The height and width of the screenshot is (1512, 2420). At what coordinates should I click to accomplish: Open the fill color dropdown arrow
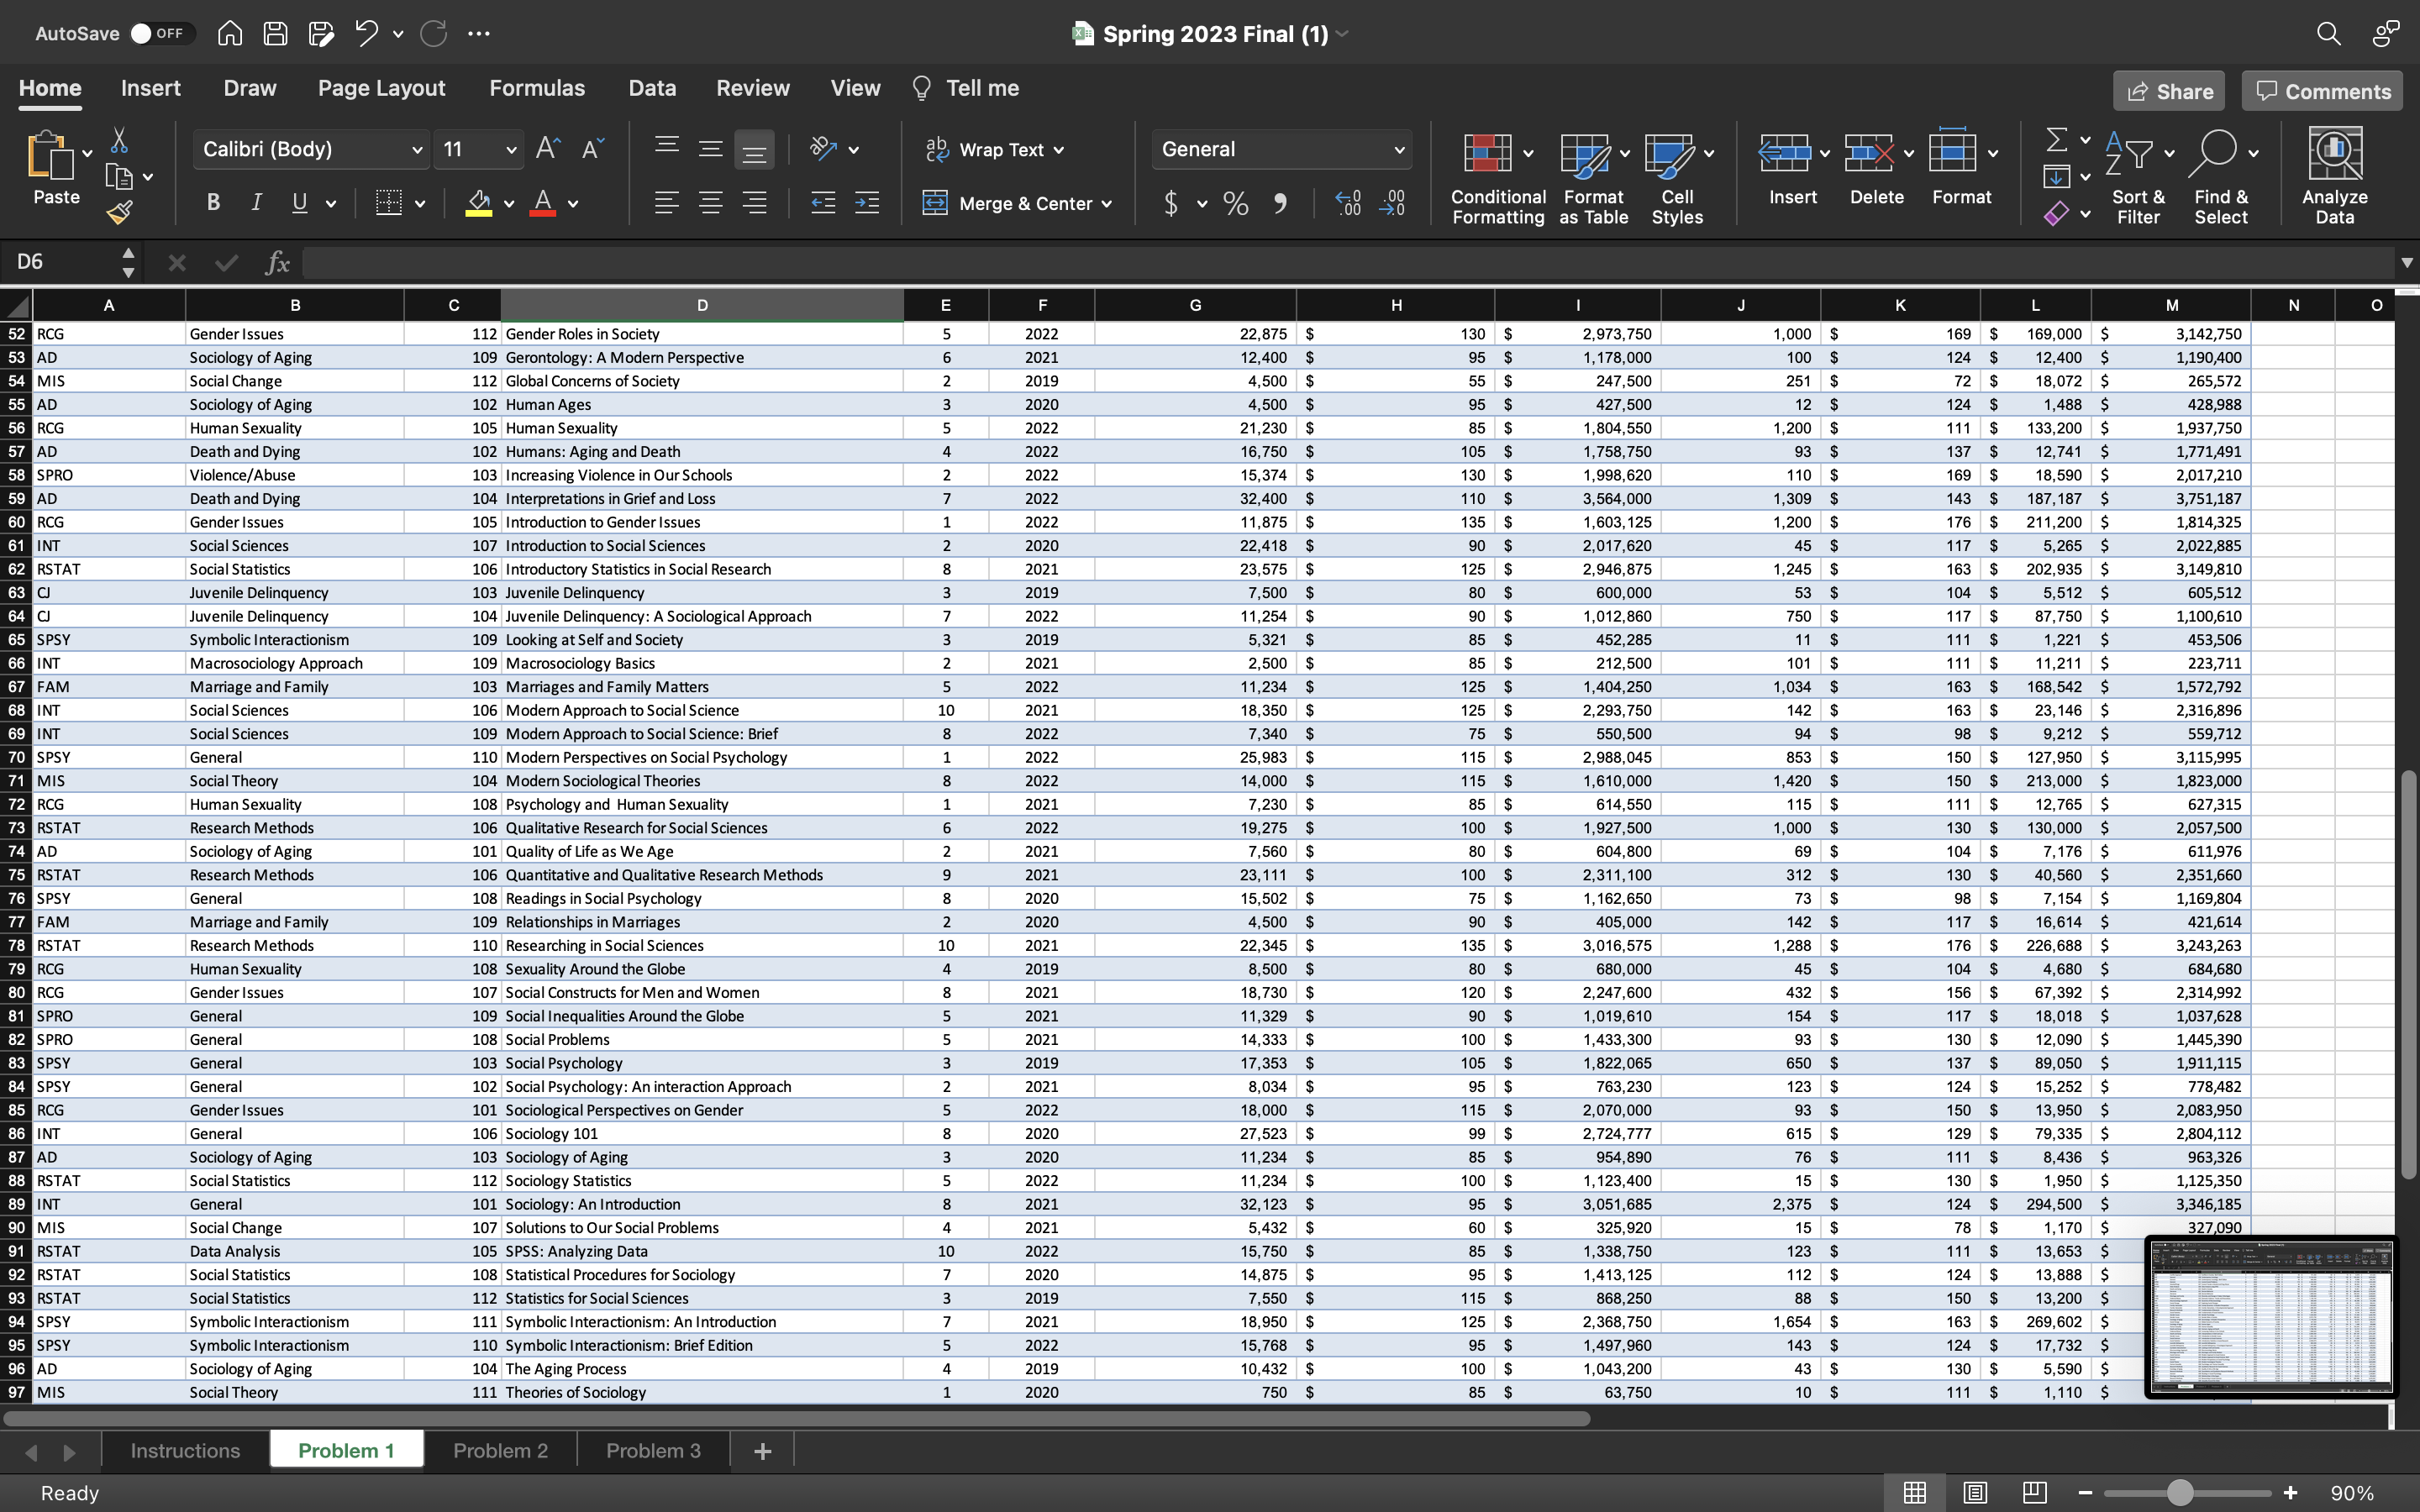pyautogui.click(x=508, y=203)
